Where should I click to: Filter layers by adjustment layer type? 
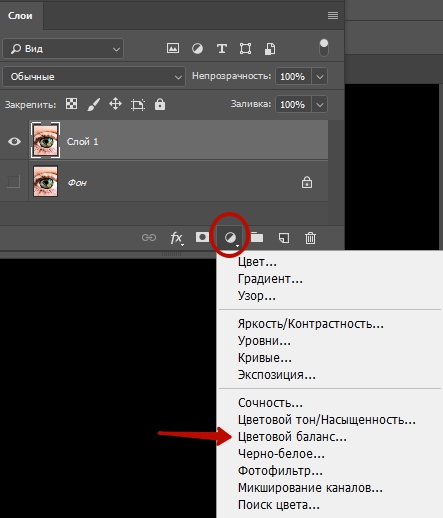[197, 49]
